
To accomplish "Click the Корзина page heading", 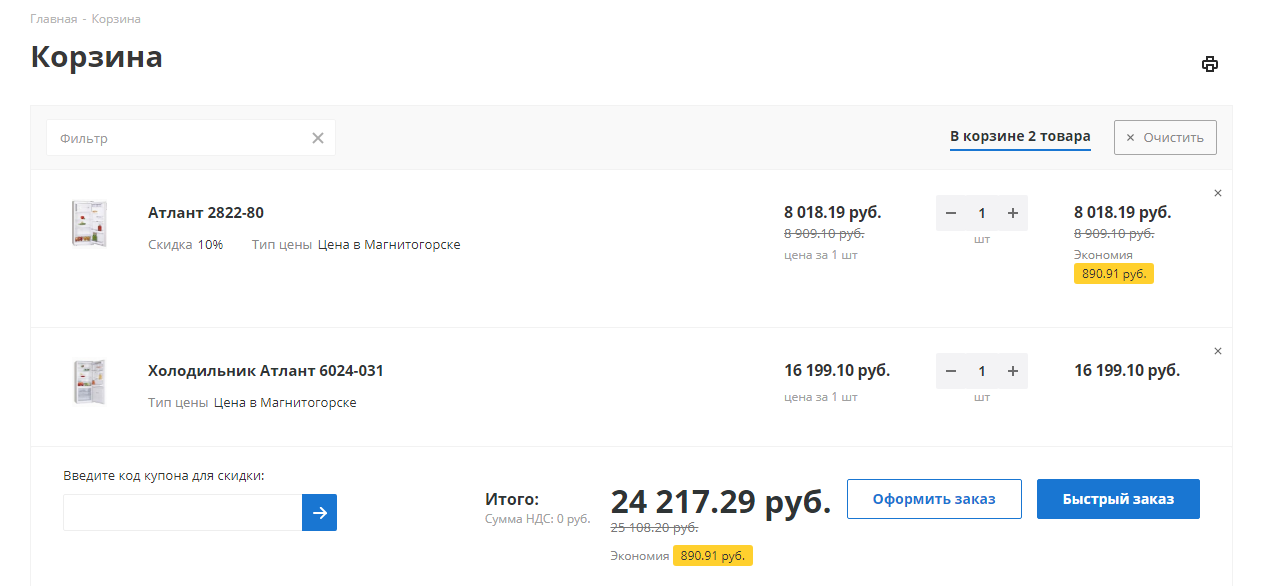I will point(97,56).
